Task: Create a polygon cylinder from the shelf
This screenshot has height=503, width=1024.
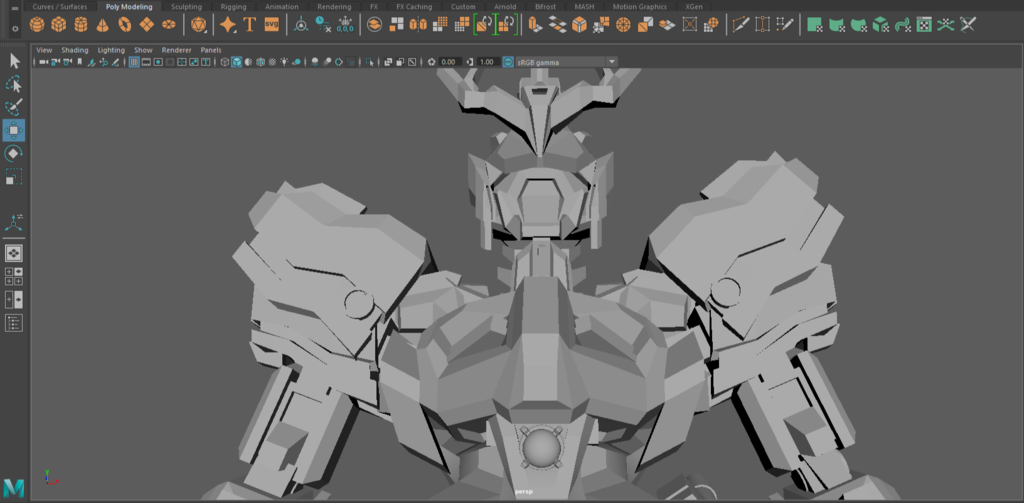Action: click(x=81, y=25)
